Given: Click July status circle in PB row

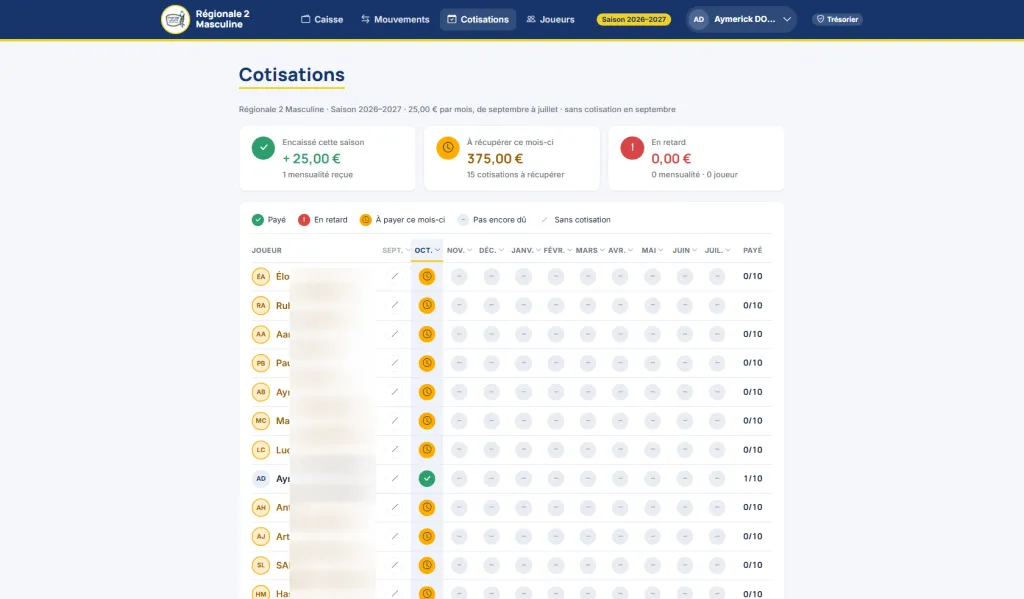Looking at the screenshot, I should point(716,363).
